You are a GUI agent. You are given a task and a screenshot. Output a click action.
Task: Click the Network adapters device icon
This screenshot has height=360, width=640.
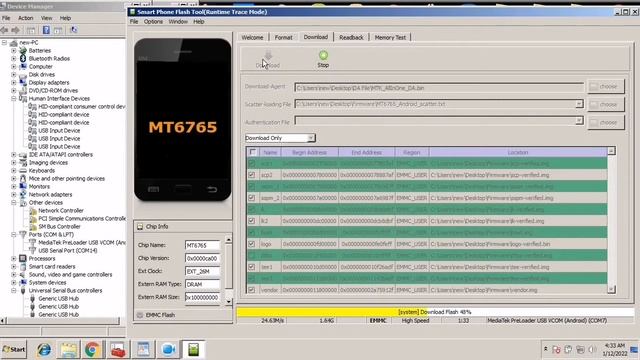23,195
